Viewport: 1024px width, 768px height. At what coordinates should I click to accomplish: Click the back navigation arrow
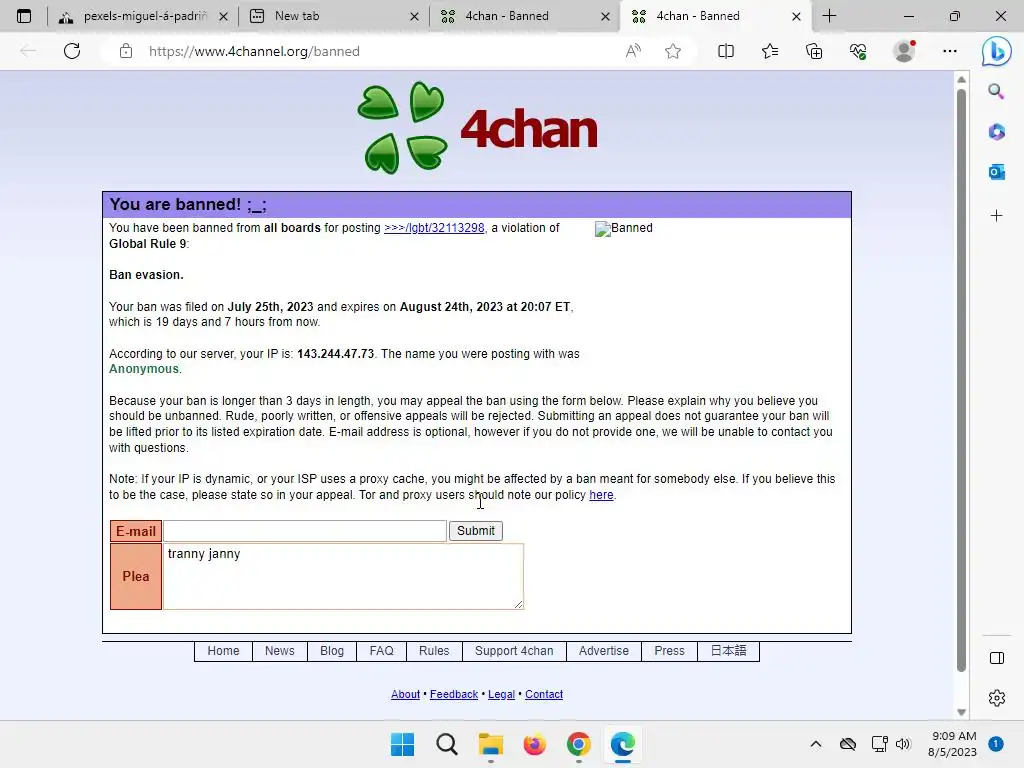[x=28, y=51]
